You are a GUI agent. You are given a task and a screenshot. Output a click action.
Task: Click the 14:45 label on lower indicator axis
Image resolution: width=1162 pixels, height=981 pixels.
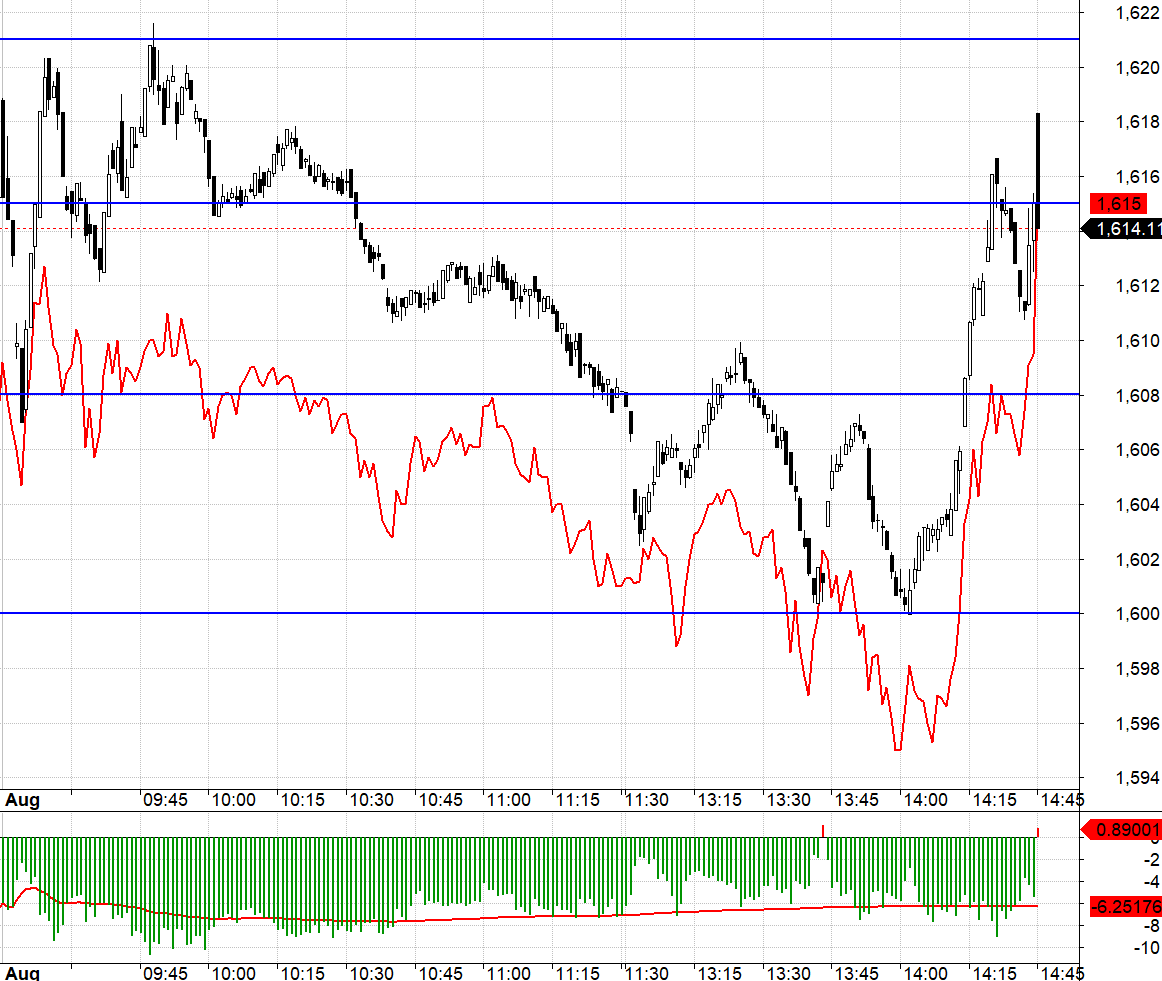pos(1063,973)
